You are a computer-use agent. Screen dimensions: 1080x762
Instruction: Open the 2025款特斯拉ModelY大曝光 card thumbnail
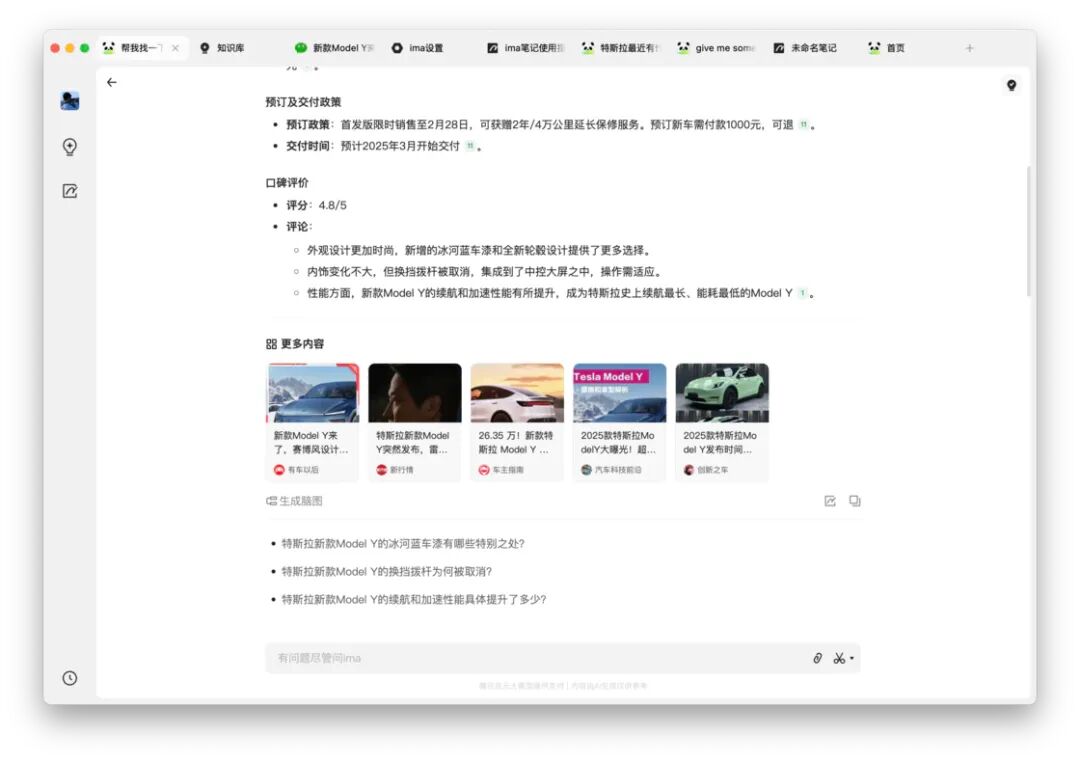619,393
